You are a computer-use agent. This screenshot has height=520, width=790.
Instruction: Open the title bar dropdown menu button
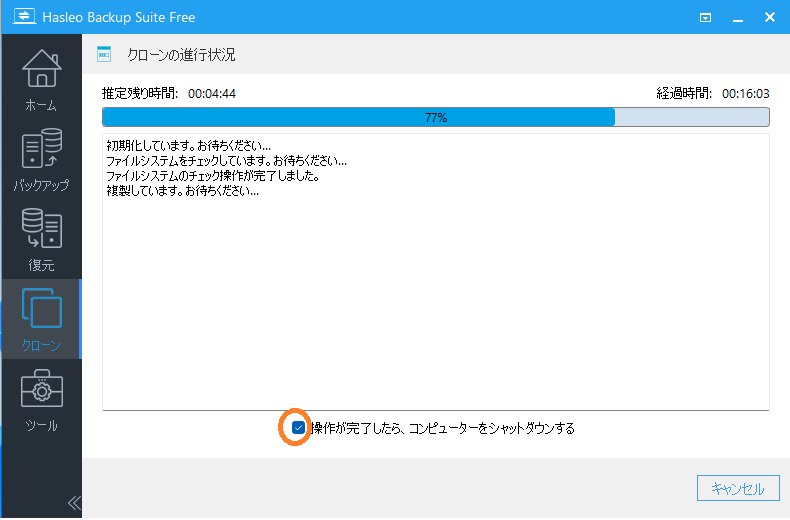[x=705, y=18]
